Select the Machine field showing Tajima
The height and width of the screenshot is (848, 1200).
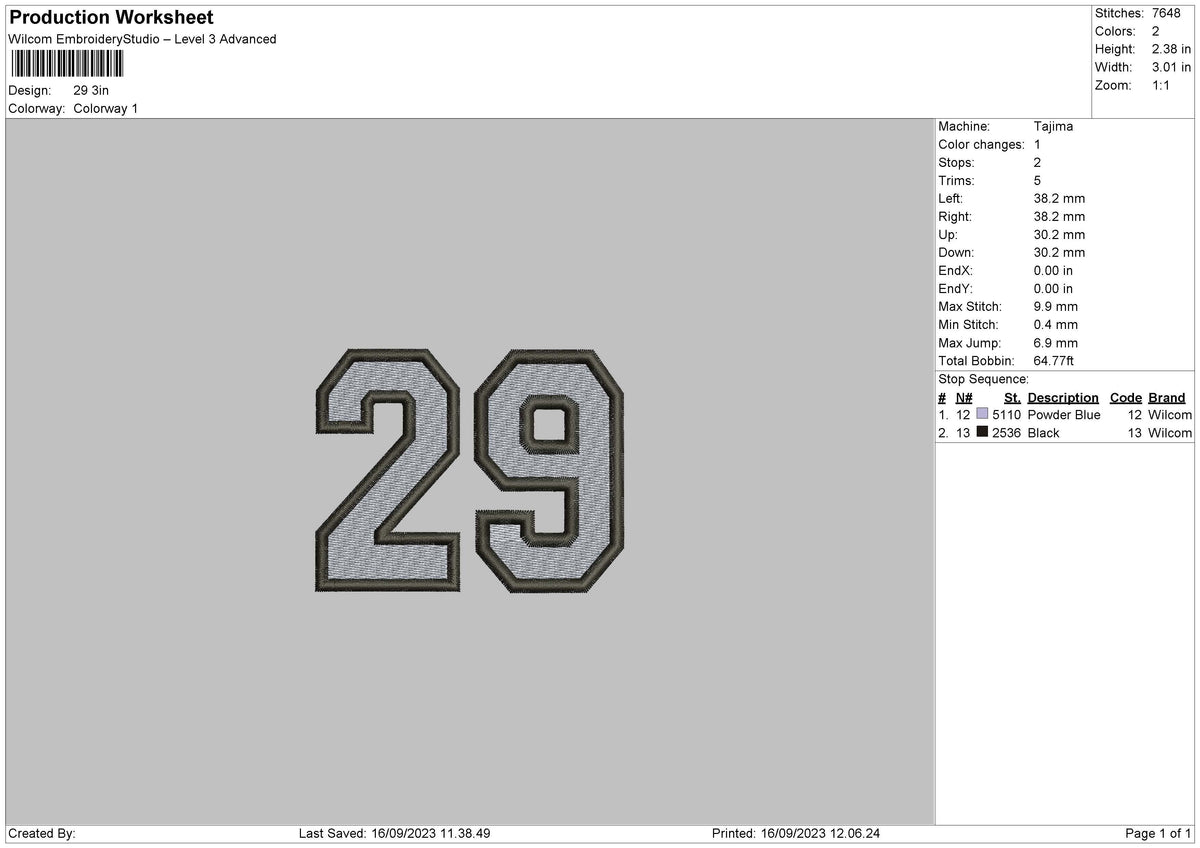pos(1054,127)
